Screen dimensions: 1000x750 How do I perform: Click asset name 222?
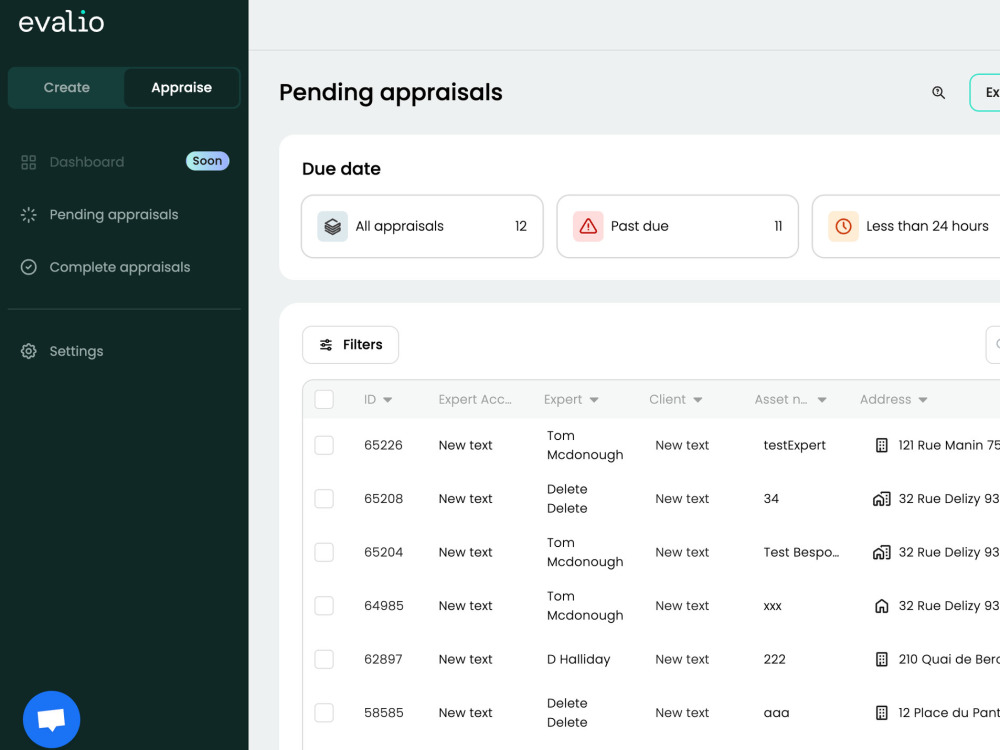click(775, 659)
